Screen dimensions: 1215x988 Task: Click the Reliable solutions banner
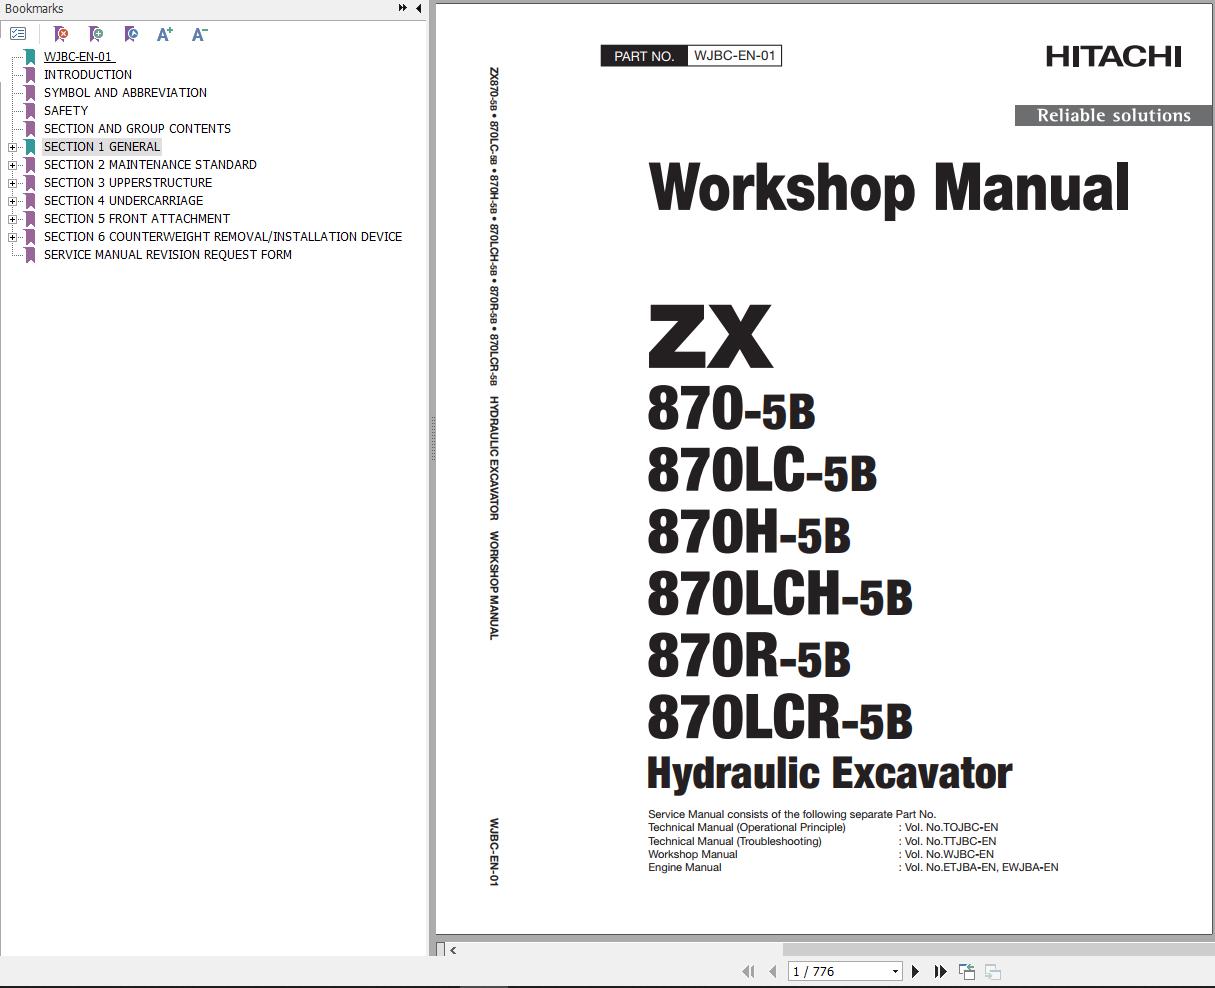(1114, 116)
